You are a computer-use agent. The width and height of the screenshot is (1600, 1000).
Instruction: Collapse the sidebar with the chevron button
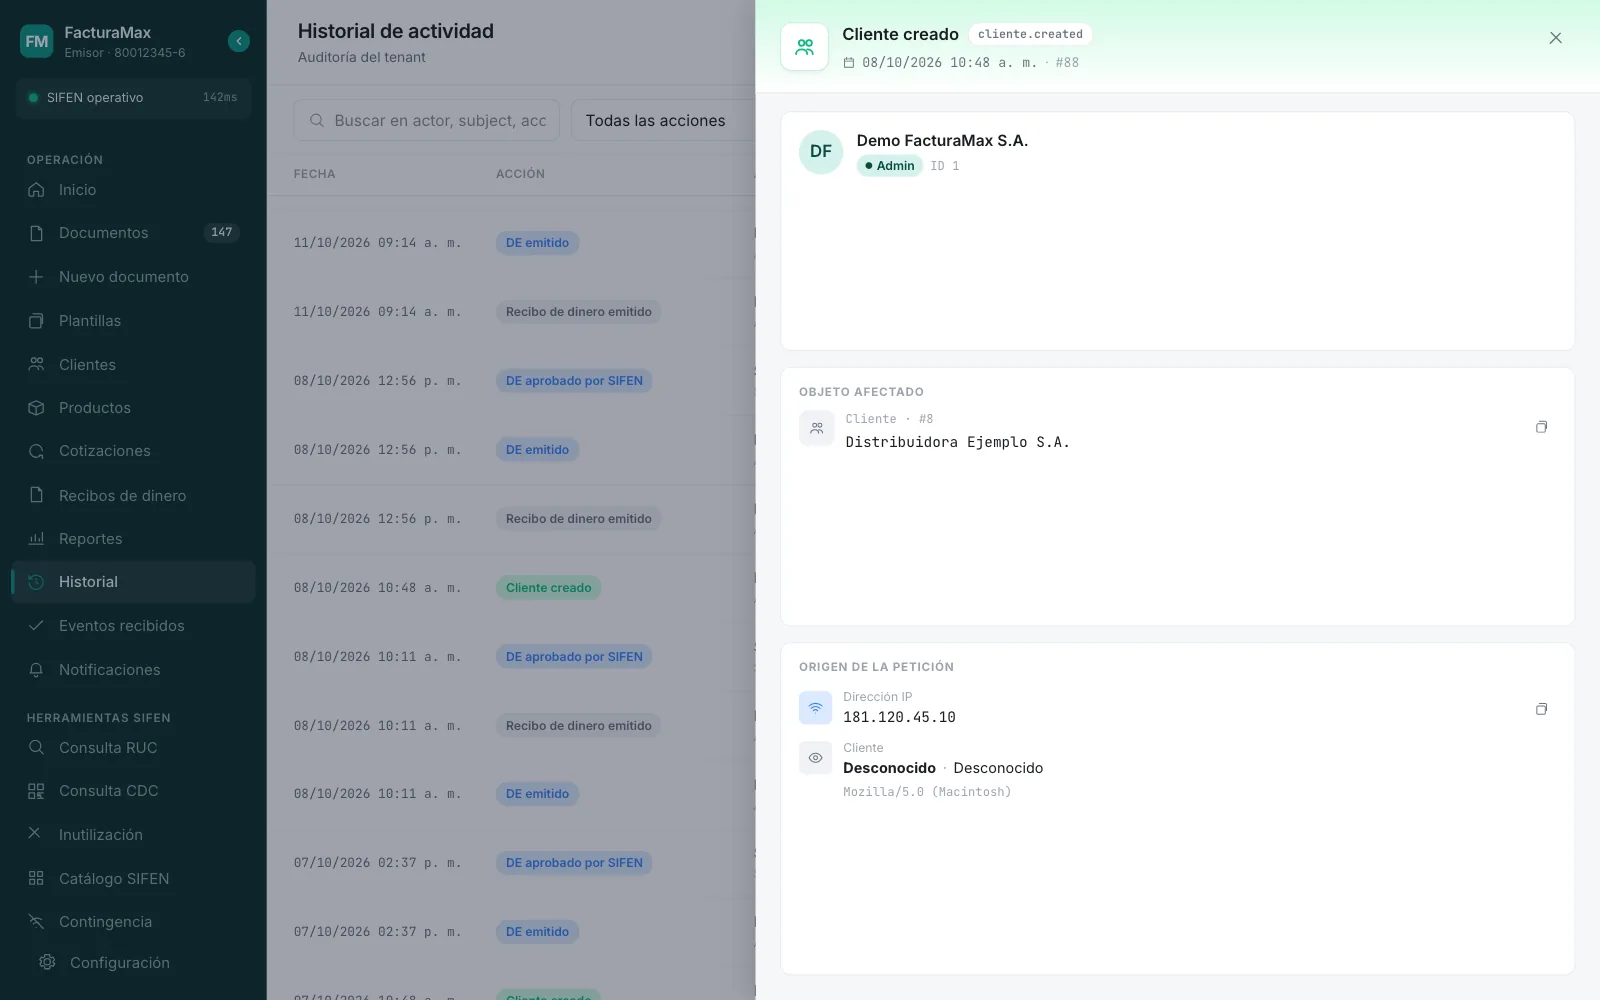[x=239, y=41]
